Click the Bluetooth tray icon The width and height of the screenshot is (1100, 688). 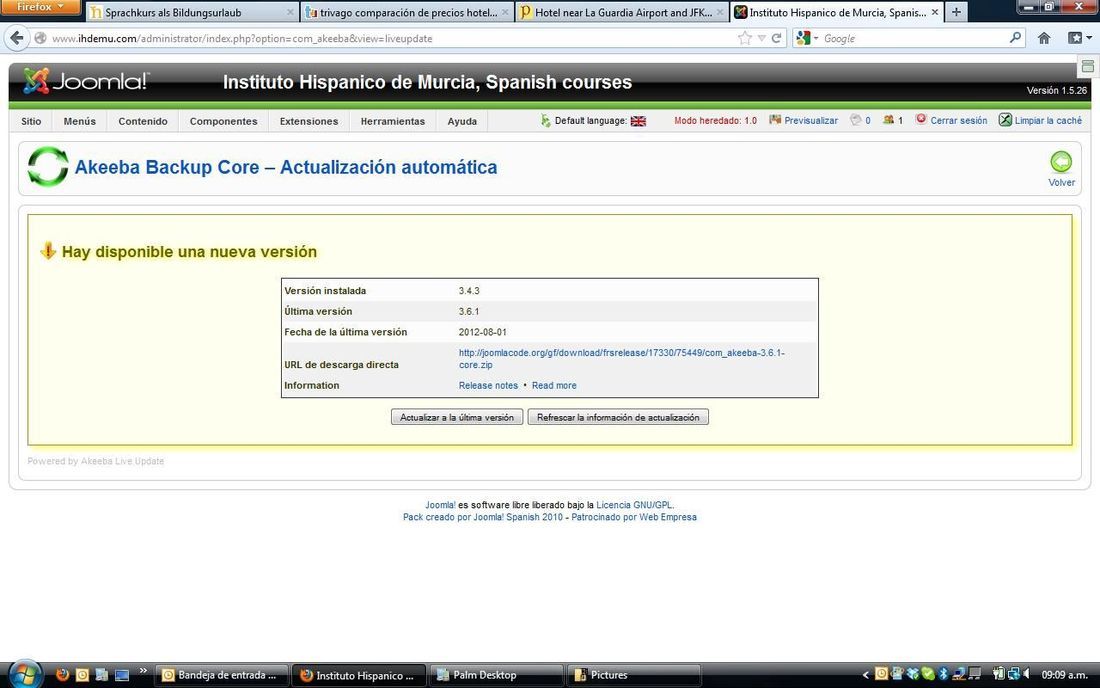click(x=944, y=674)
